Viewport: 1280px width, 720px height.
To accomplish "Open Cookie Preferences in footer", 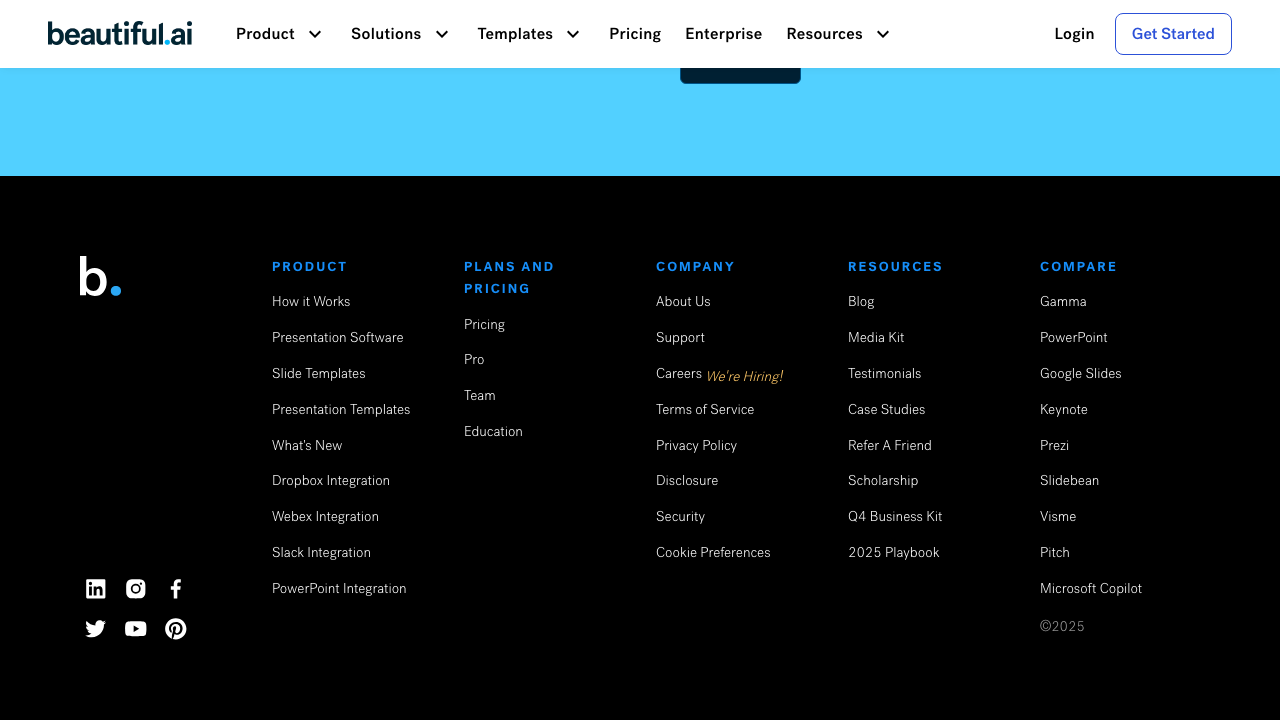I will tap(713, 553).
